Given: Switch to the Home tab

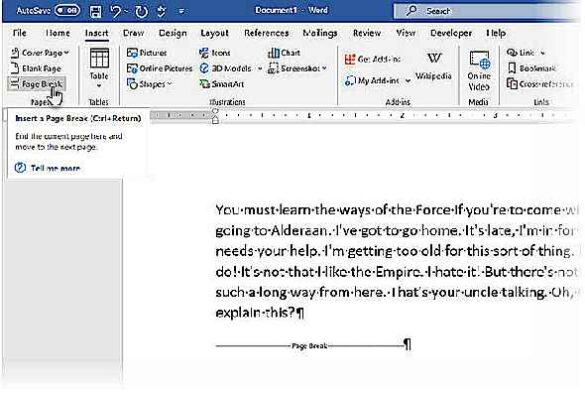Looking at the screenshot, I should pyautogui.click(x=57, y=33).
